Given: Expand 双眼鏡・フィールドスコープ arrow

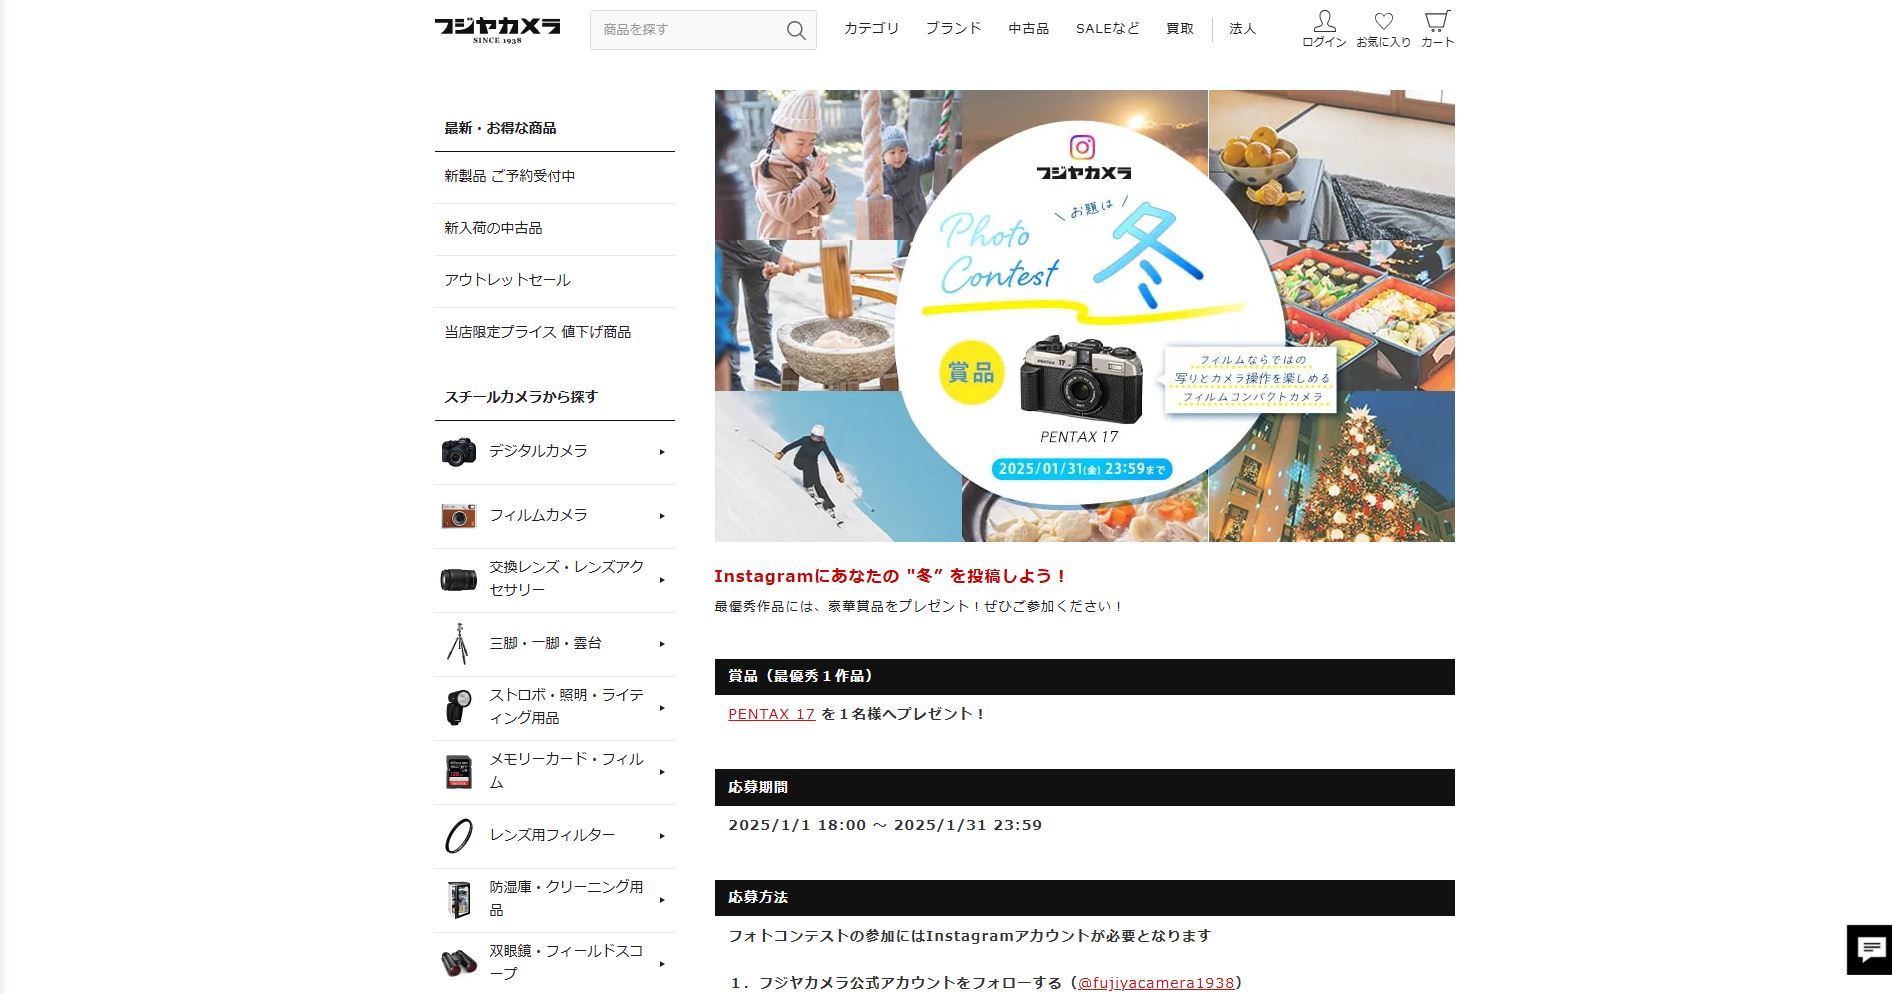Looking at the screenshot, I should (662, 964).
